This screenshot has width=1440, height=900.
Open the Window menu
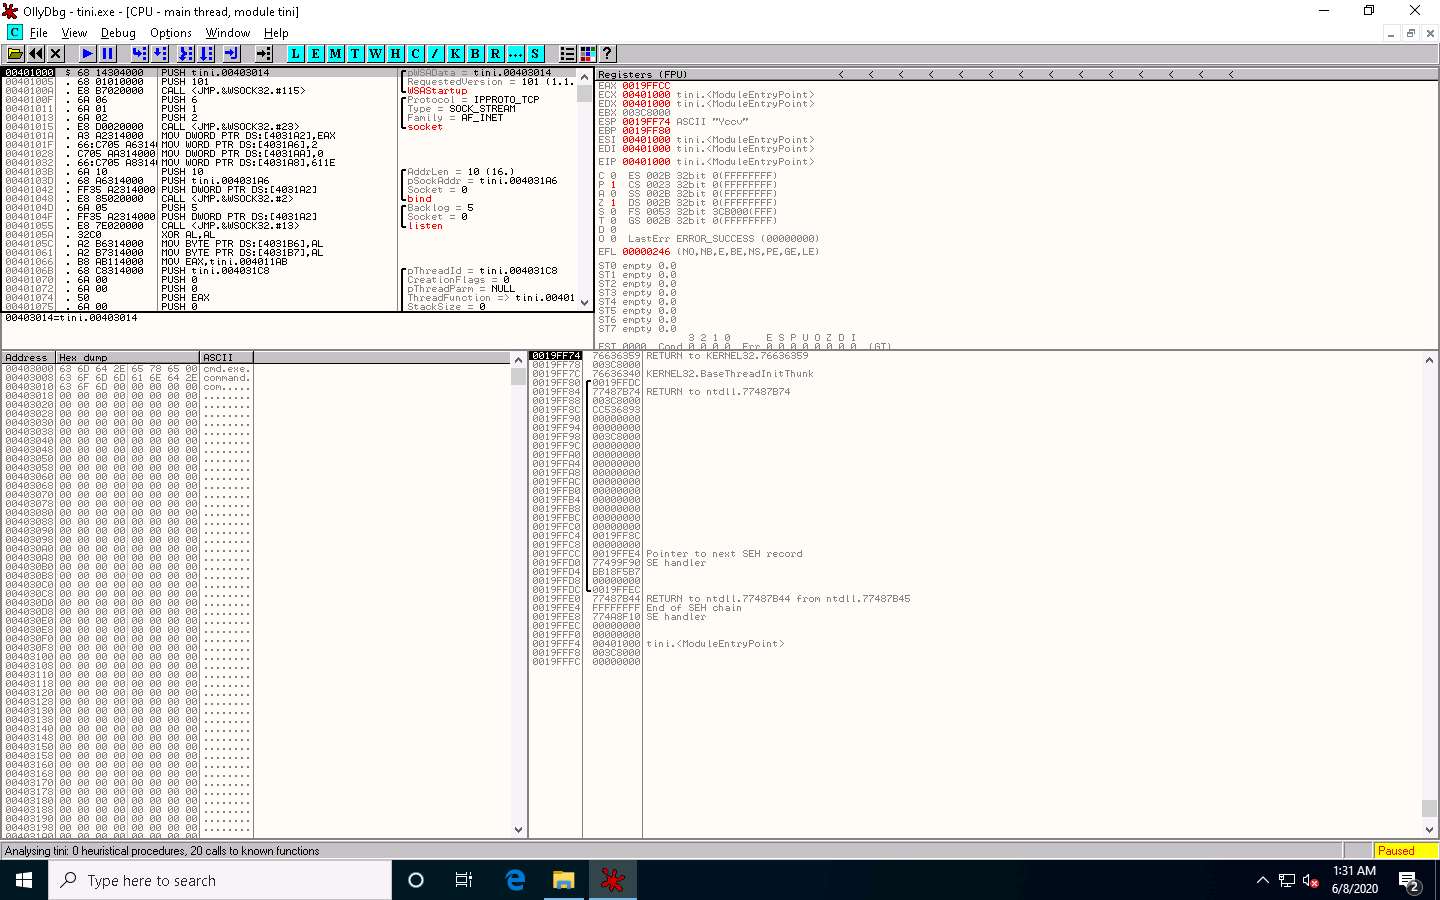pos(228,33)
